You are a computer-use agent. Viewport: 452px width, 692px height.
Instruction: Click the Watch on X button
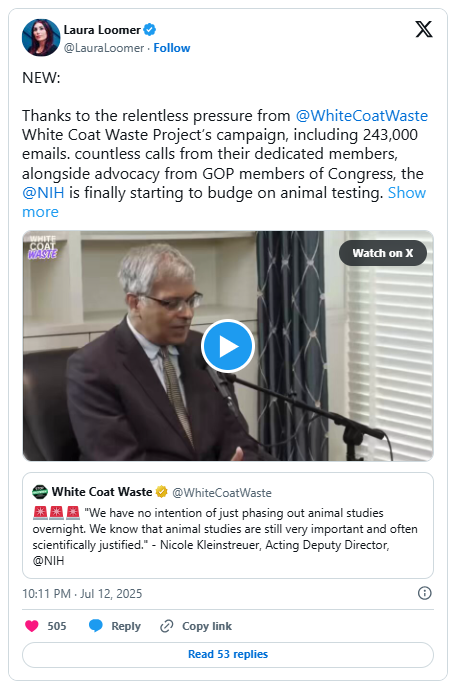pos(383,253)
